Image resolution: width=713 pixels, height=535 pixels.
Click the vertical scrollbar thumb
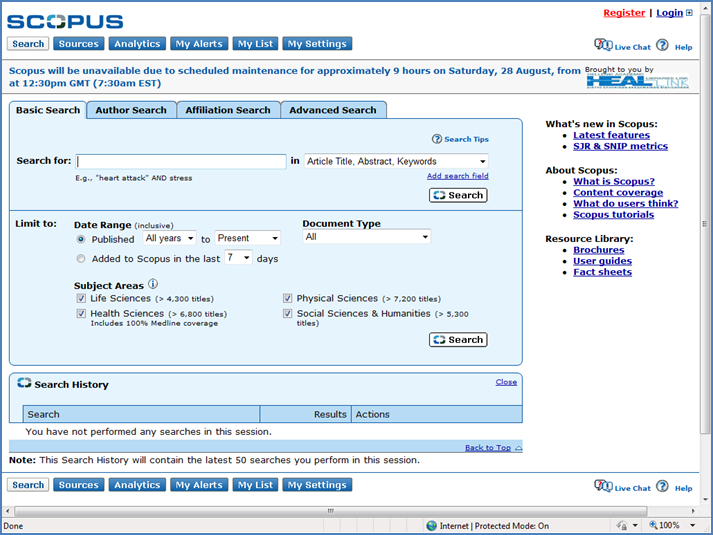(x=705, y=224)
